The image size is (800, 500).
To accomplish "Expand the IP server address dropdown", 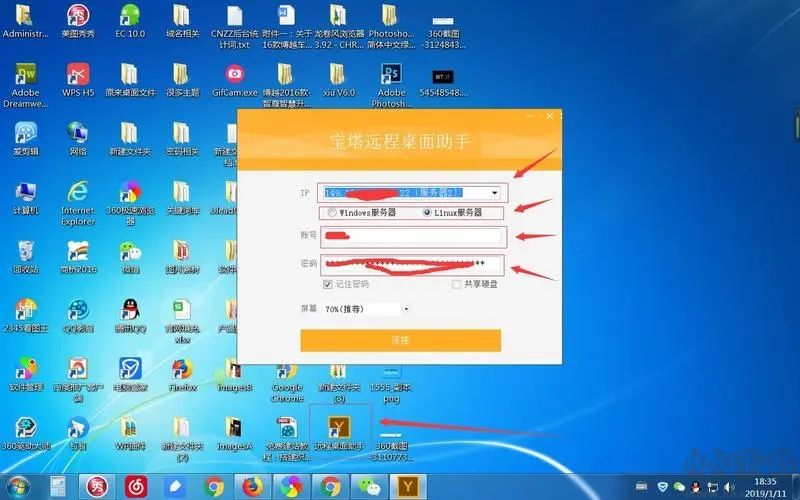I will click(494, 193).
